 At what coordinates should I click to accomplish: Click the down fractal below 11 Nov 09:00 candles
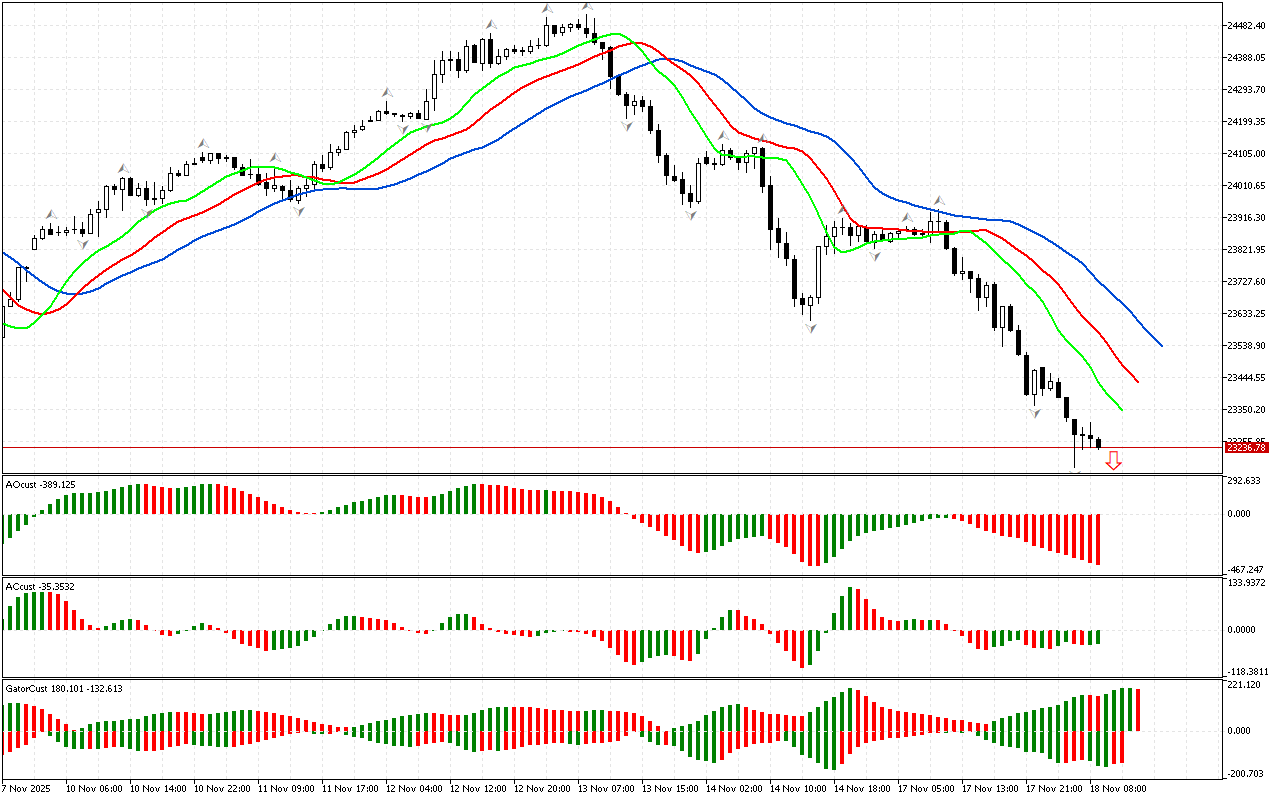pos(297,209)
